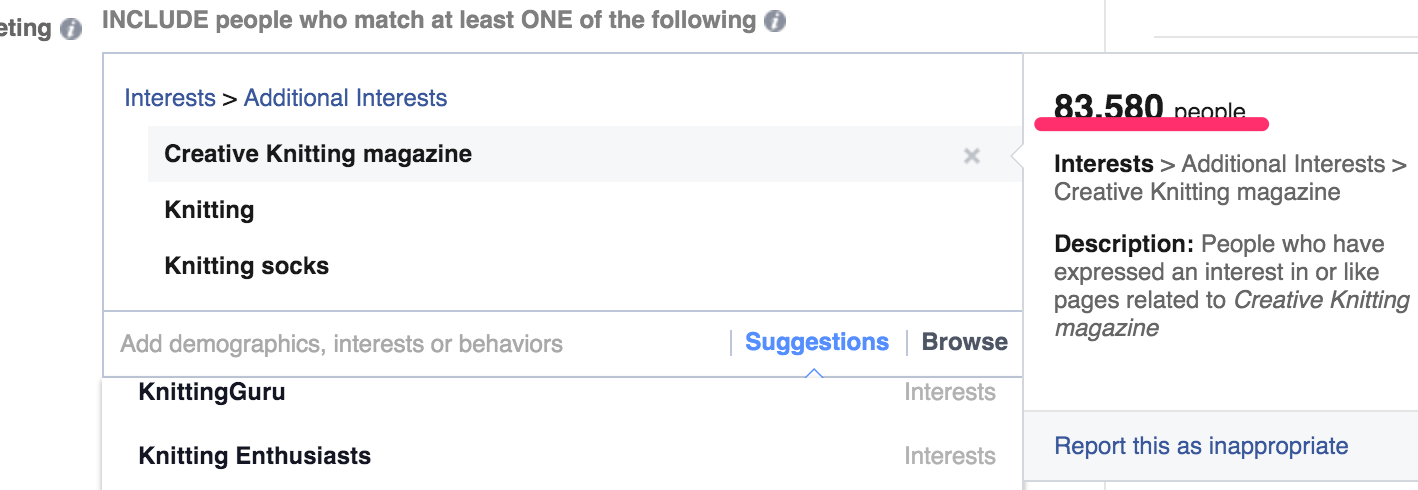Screen dimensions: 1418x490
Task: Click the INCLUDE people who match heading
Action: (x=429, y=20)
